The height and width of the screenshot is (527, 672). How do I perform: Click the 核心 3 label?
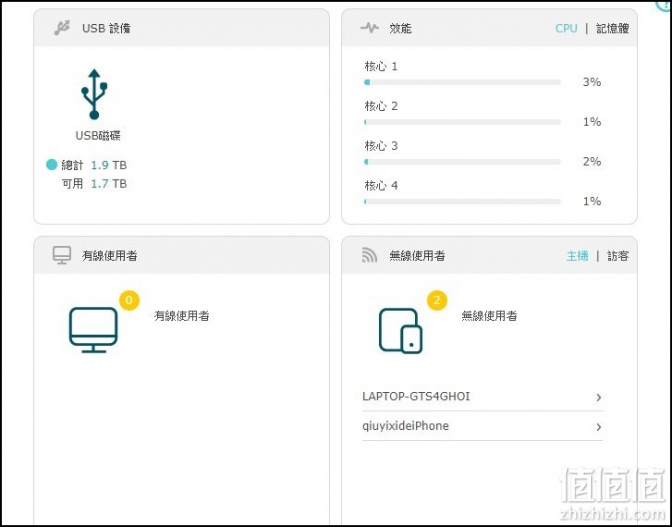coord(381,146)
